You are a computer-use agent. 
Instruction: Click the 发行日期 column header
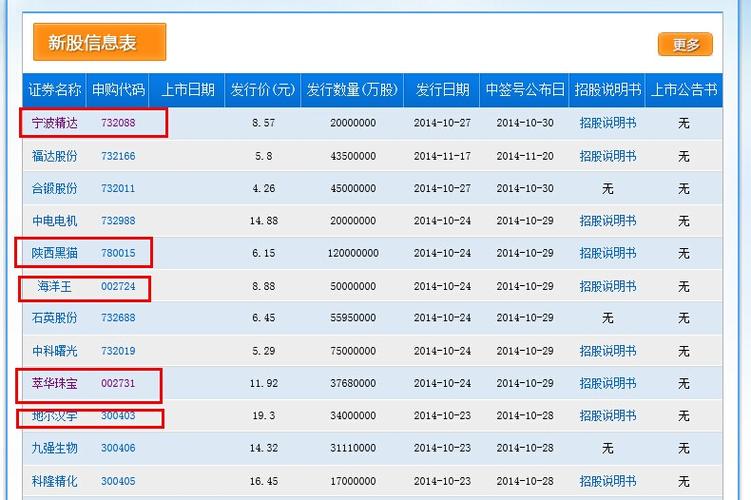(x=442, y=90)
